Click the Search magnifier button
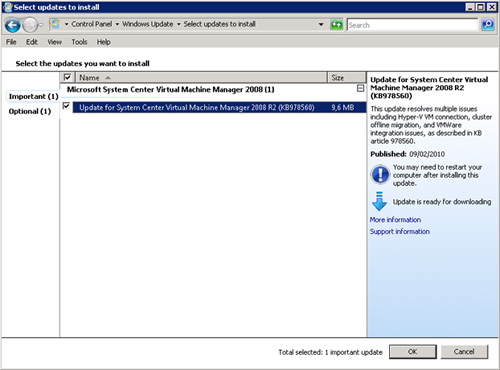The height and width of the screenshot is (370, 500). click(x=488, y=25)
